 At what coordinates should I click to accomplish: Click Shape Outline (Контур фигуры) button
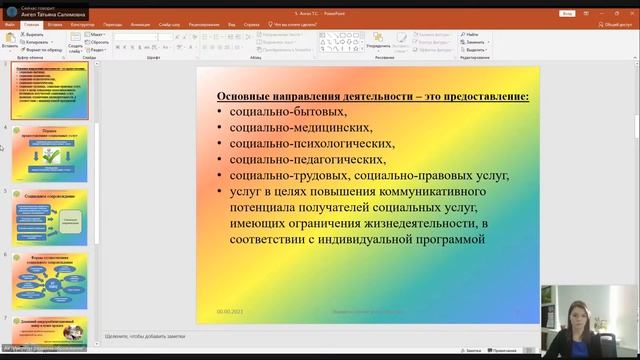431,42
